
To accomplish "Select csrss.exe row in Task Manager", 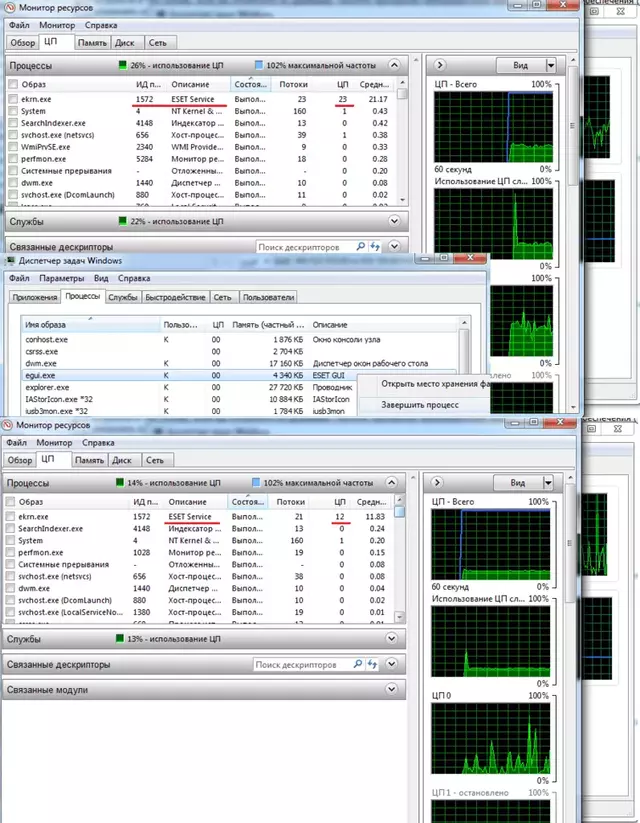I will (239, 352).
